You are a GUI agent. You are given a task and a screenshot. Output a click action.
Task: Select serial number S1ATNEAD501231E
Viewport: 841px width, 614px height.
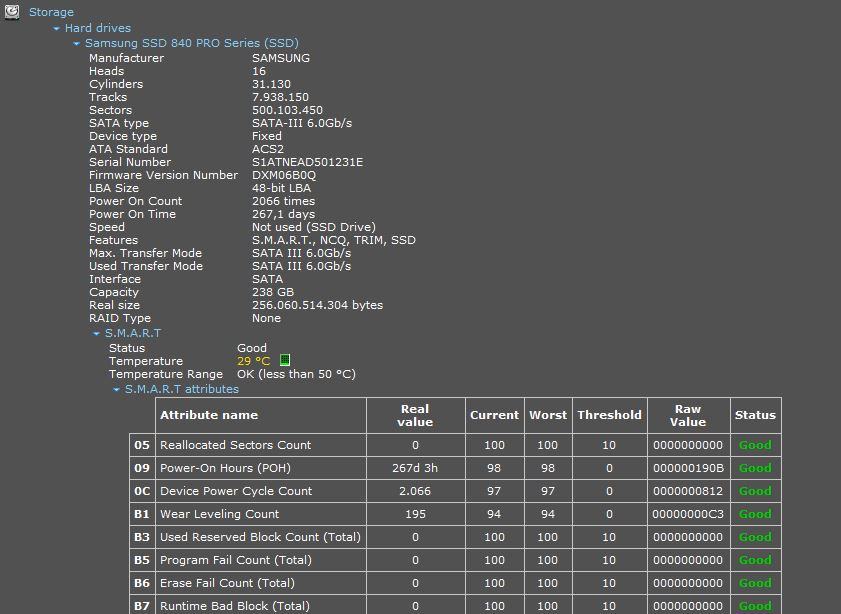(x=307, y=162)
